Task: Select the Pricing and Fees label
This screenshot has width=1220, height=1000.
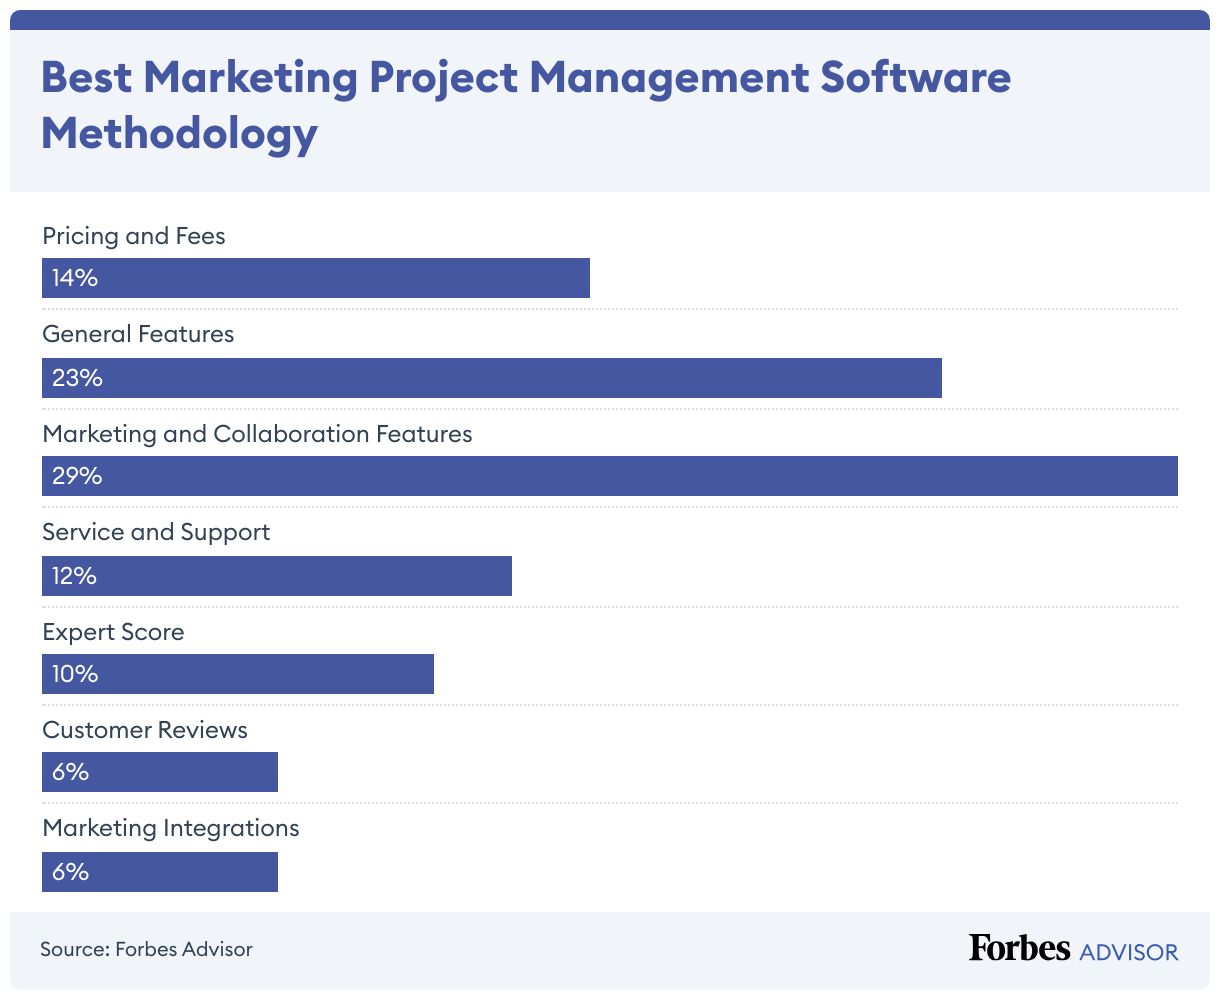Action: point(134,236)
